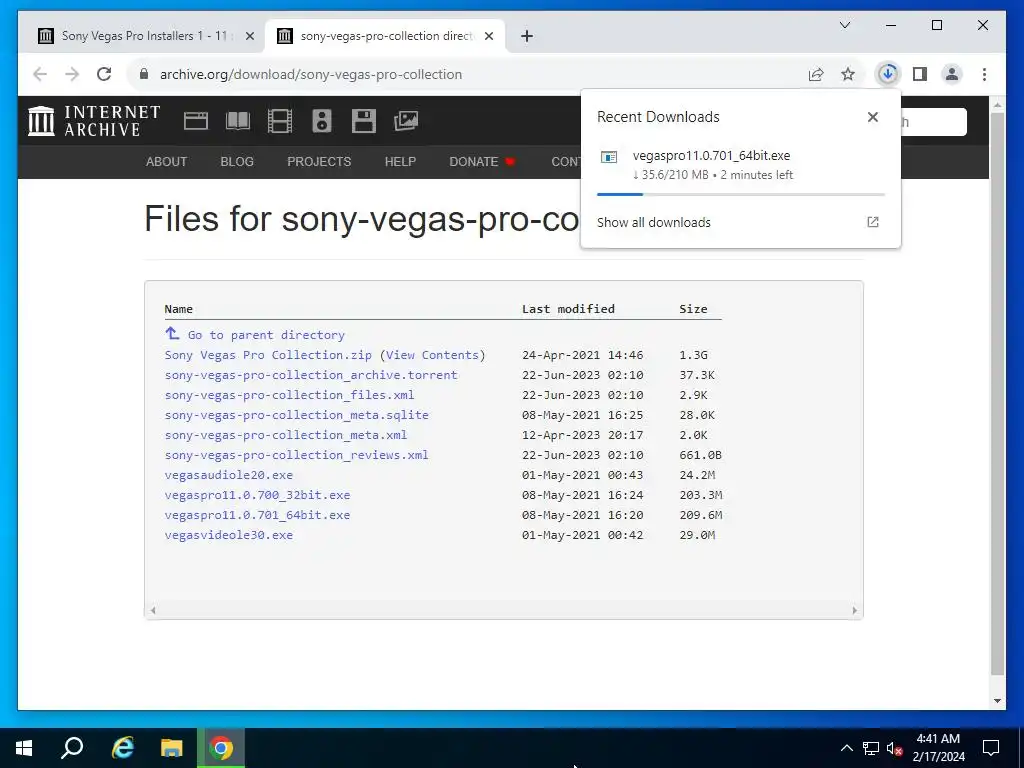1024x768 pixels.
Task: Go forward one page
Action: (x=72, y=74)
